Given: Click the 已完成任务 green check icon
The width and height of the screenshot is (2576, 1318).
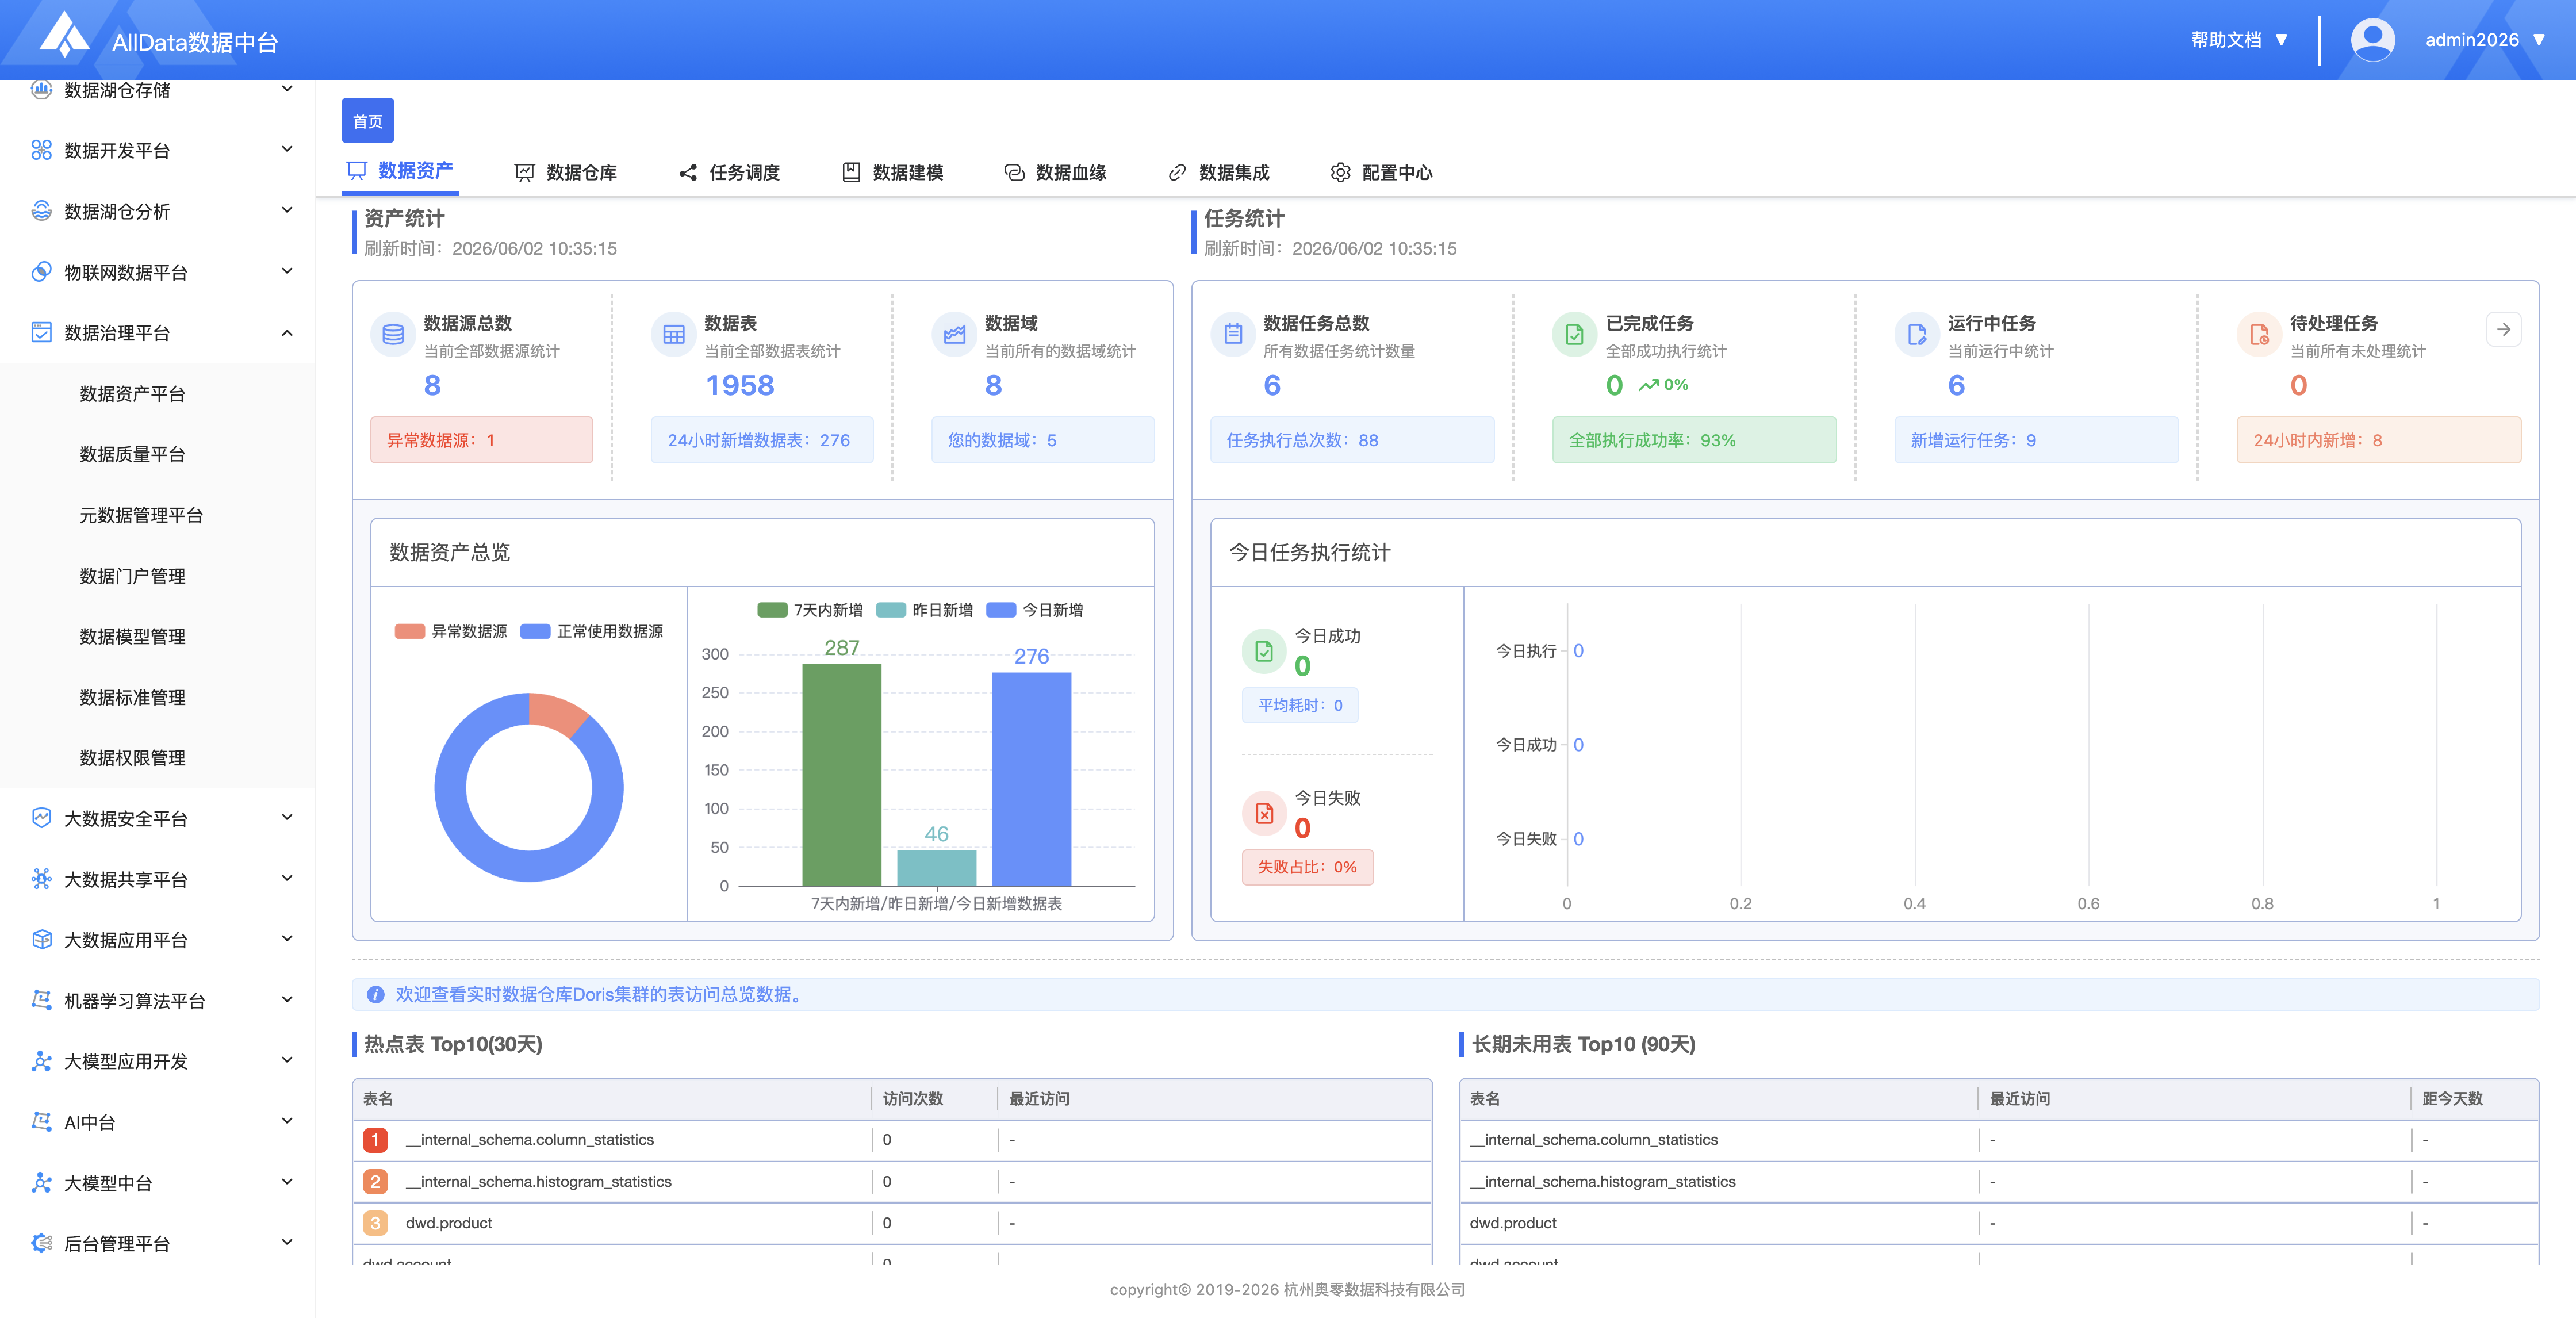Looking at the screenshot, I should tap(1574, 334).
